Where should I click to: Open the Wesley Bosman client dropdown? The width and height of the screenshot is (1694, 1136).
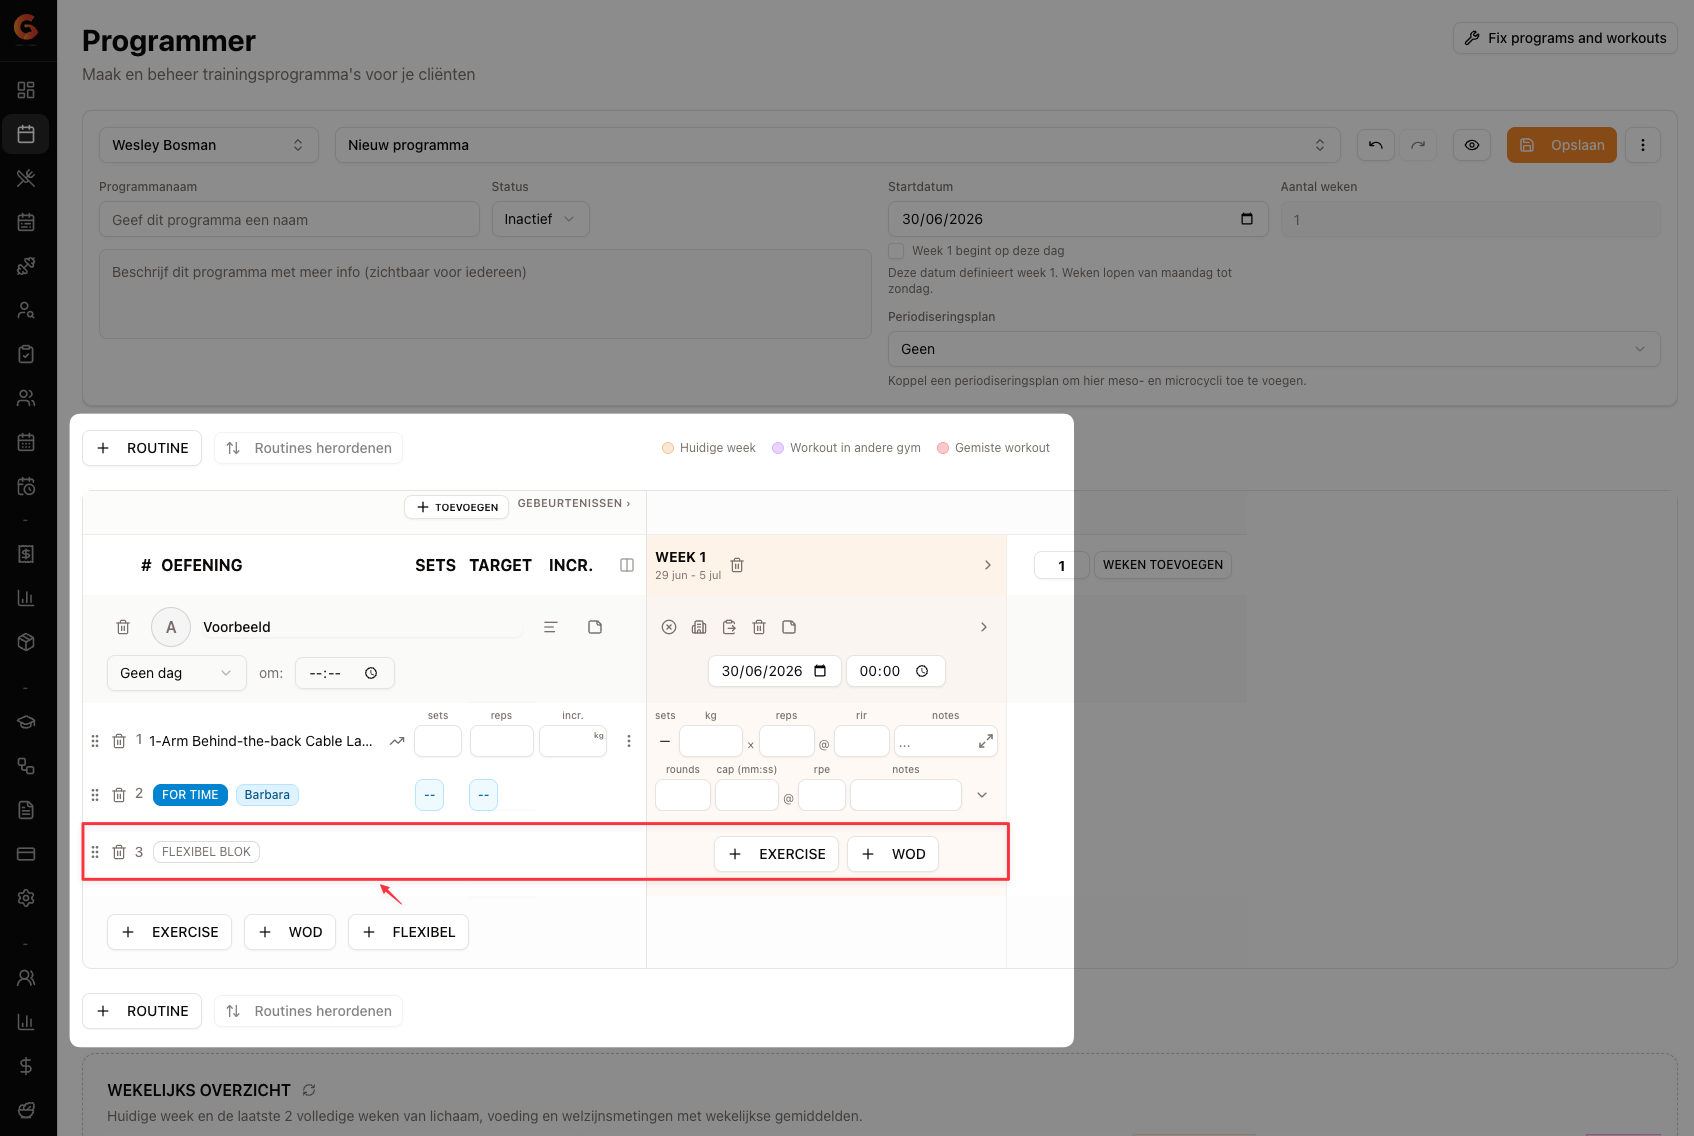tap(209, 145)
